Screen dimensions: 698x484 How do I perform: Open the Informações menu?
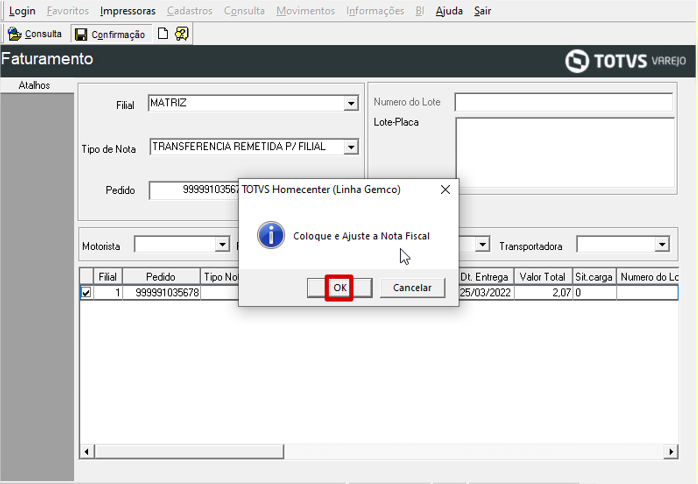click(375, 11)
